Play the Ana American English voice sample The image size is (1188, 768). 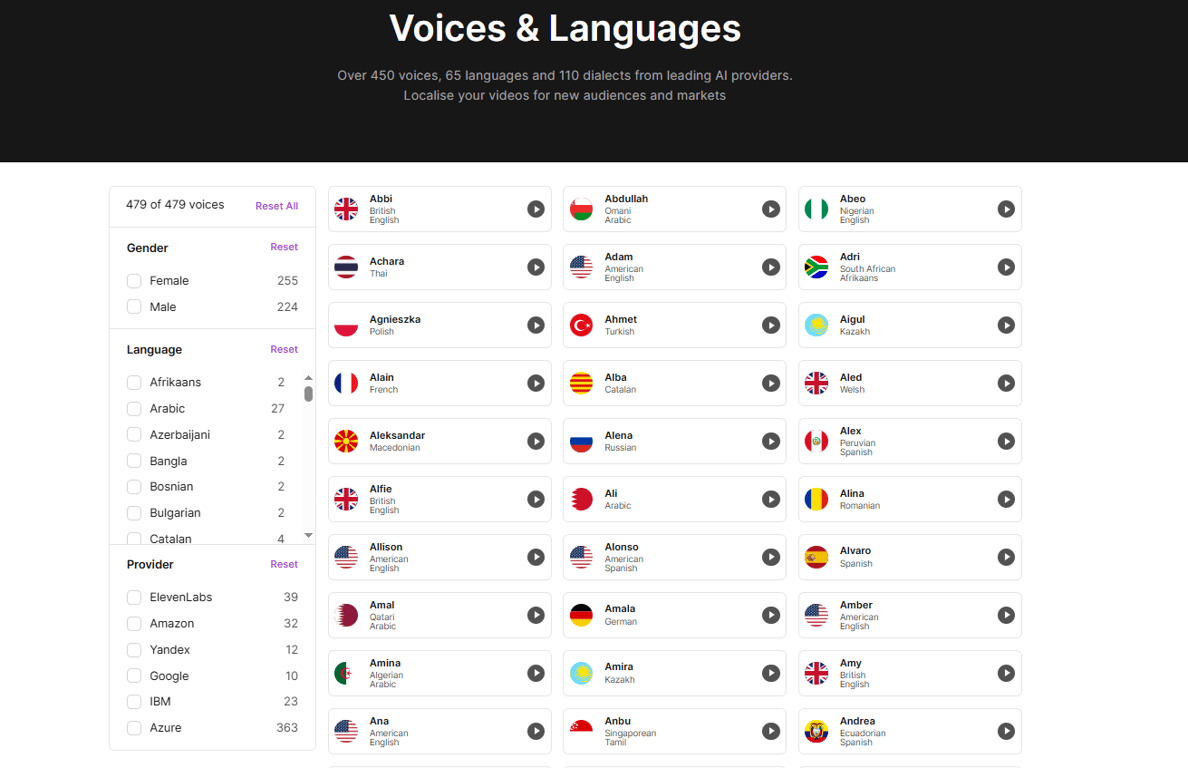coord(536,731)
